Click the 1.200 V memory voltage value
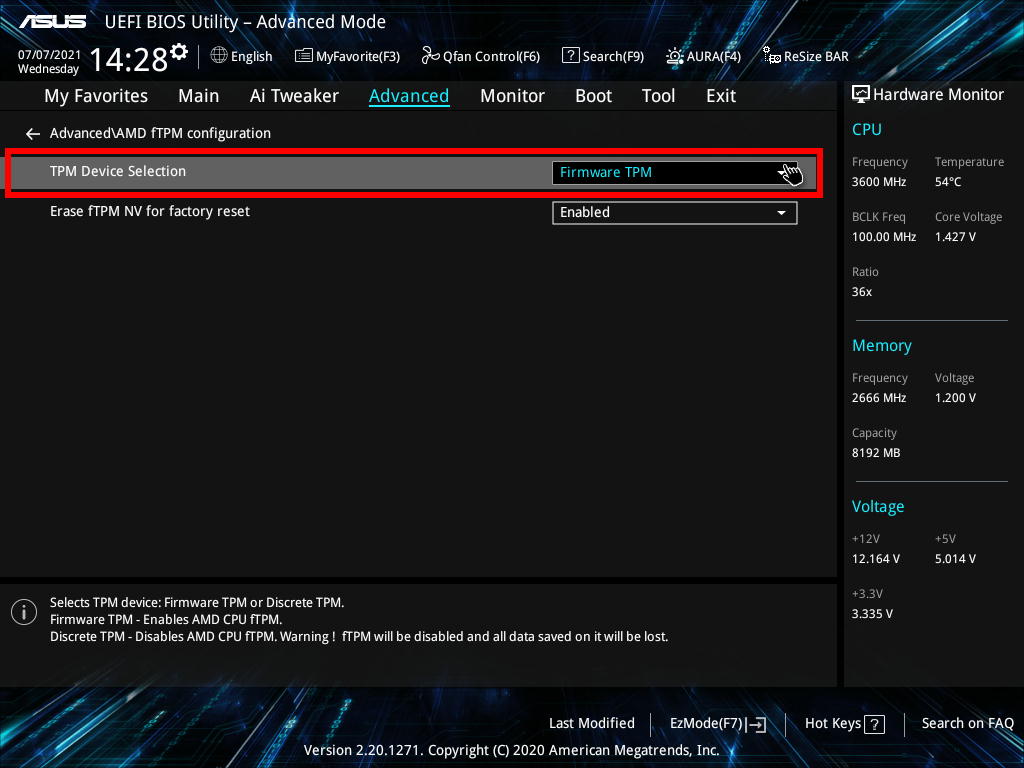The width and height of the screenshot is (1024, 768). tap(955, 398)
